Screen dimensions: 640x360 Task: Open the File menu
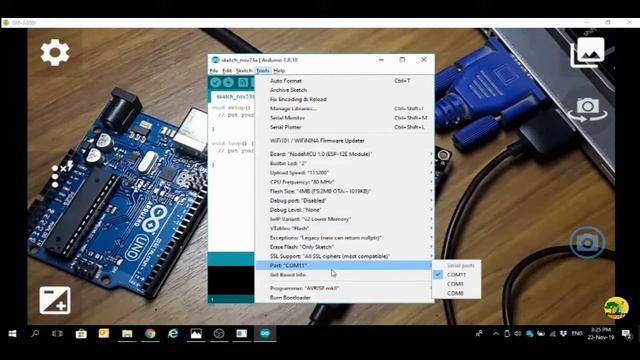click(x=214, y=71)
